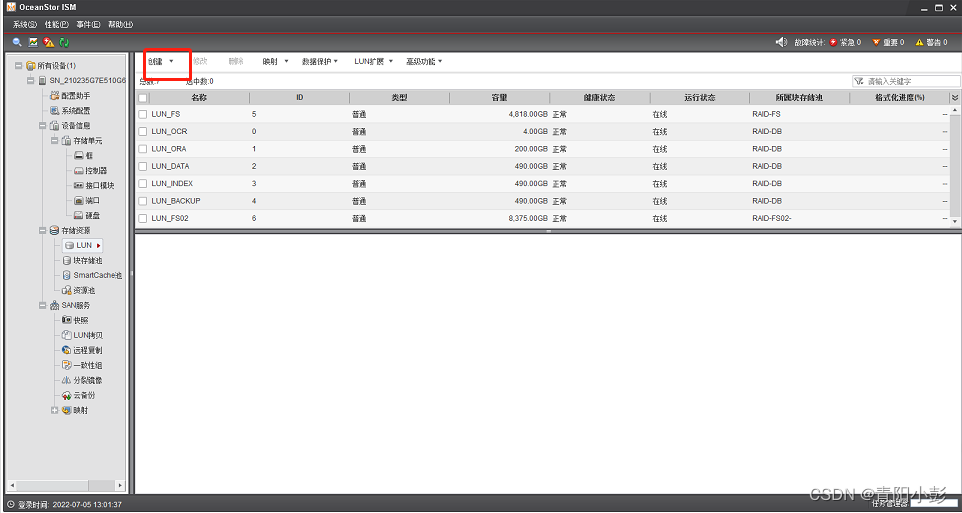The image size is (962, 513).
Task: Select the 快照 snapshot tree node
Action: point(75,320)
